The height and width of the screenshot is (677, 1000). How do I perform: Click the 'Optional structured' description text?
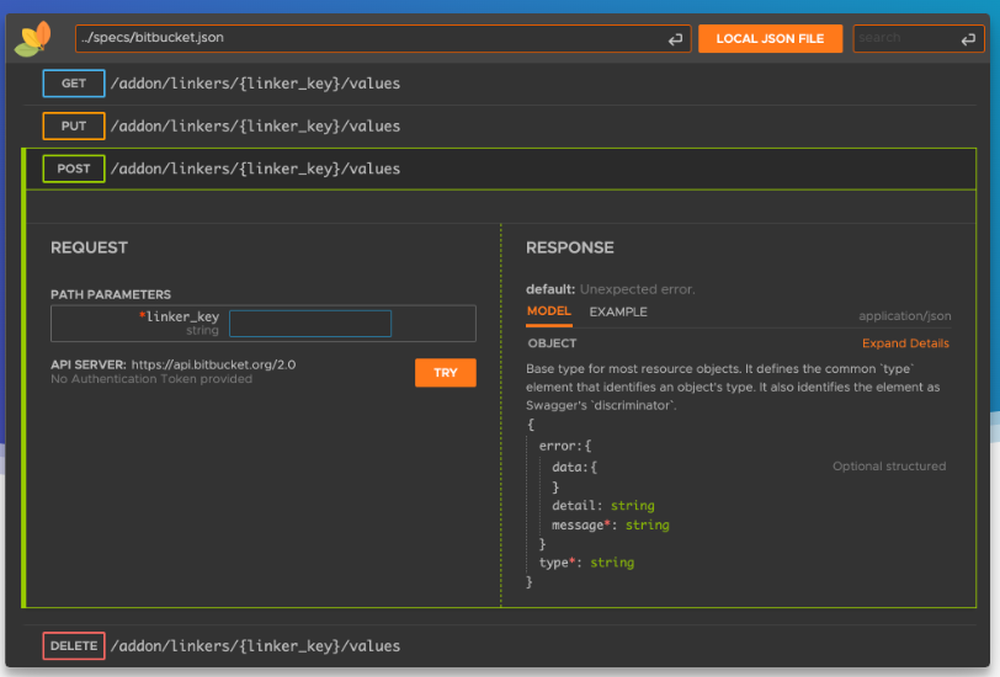pos(889,467)
